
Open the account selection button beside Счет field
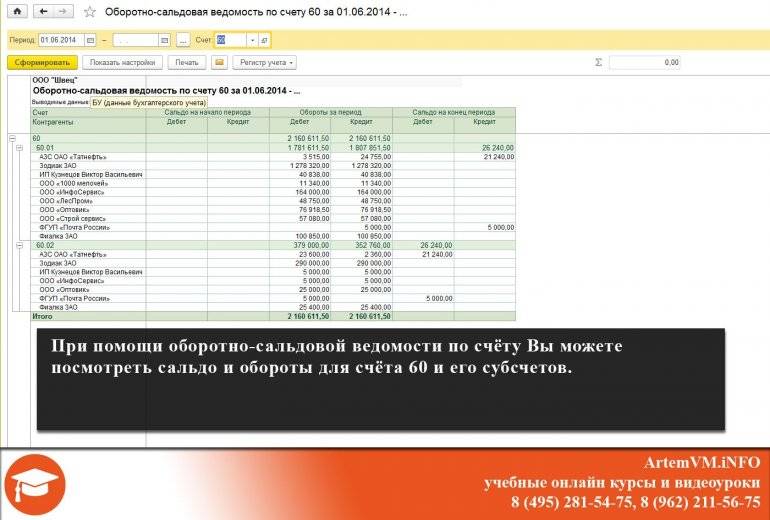[264, 40]
